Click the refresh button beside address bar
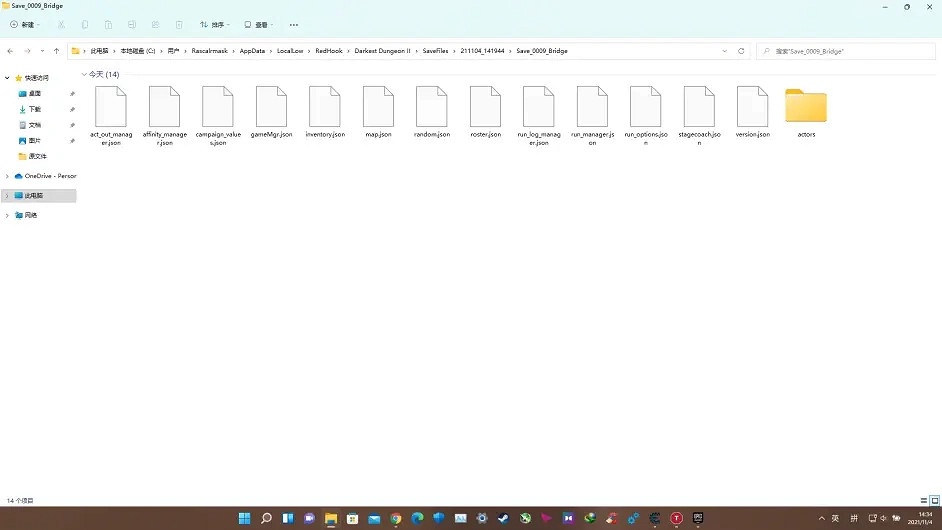The image size is (942, 530). point(741,51)
